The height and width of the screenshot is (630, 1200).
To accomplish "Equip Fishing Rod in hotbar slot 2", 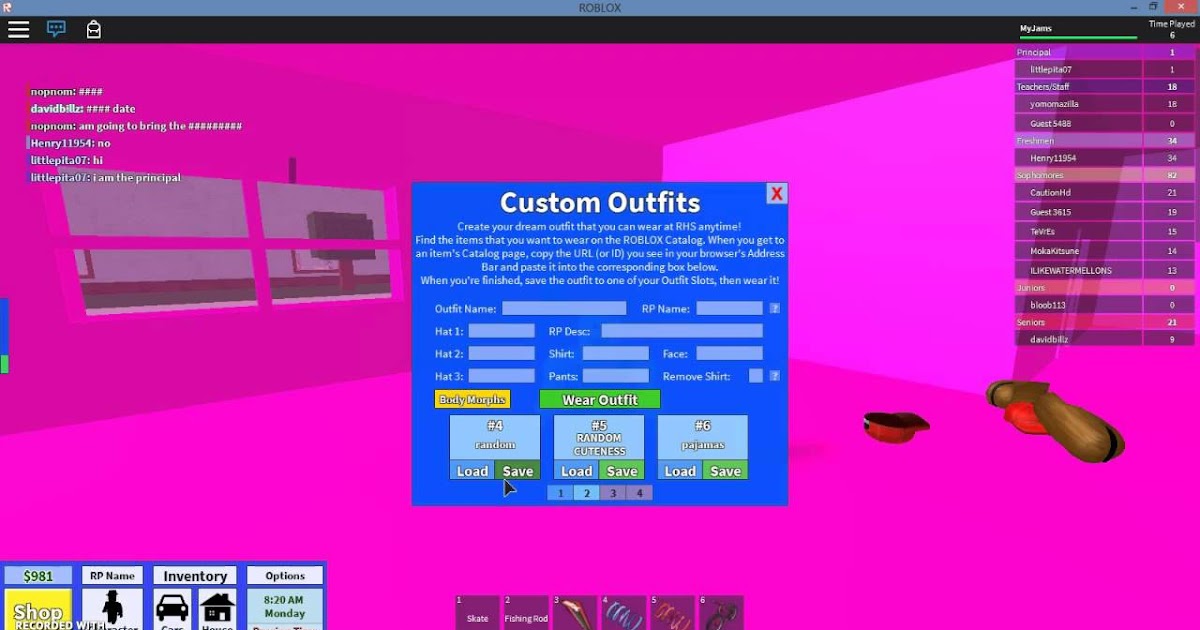I will point(526,612).
